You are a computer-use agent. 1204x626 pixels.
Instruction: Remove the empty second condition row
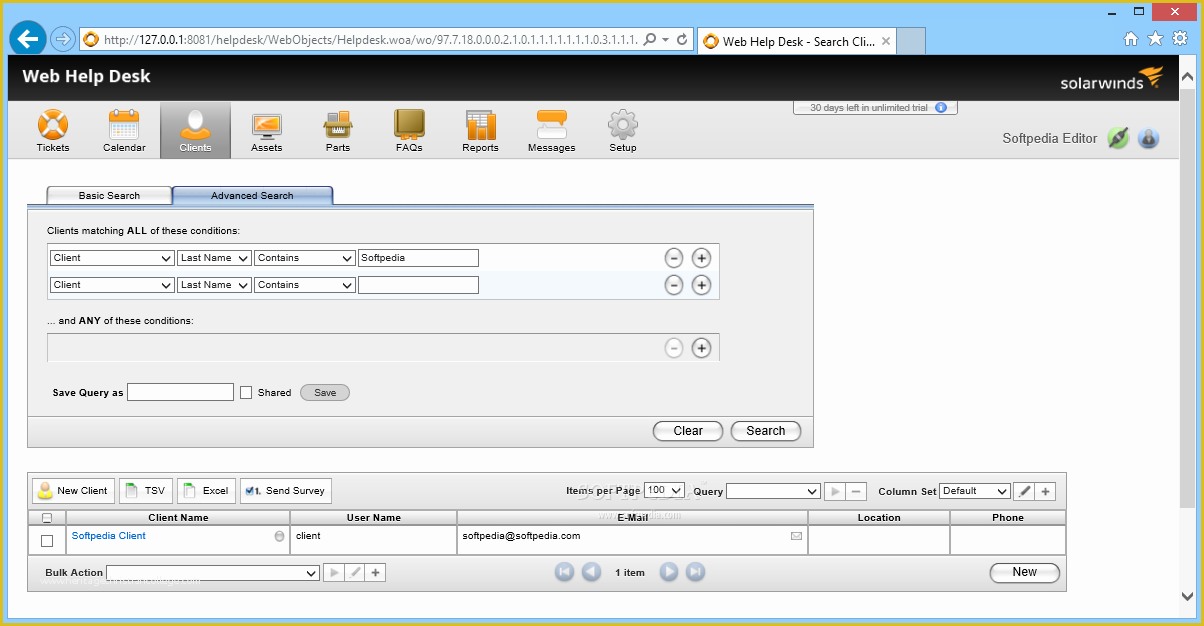(674, 285)
